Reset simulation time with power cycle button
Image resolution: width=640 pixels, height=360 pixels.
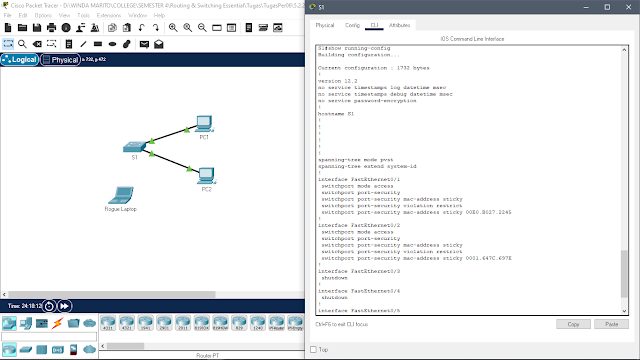[49, 306]
